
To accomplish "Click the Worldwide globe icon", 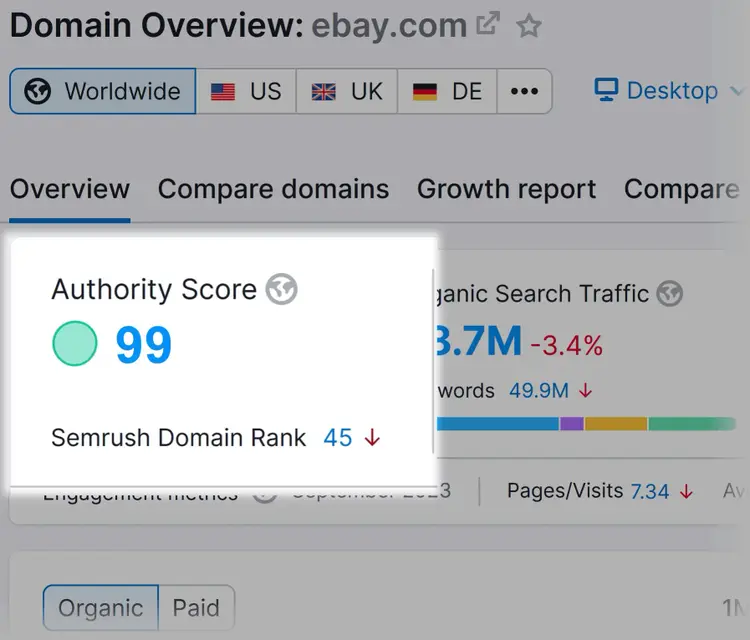I will coord(37,91).
